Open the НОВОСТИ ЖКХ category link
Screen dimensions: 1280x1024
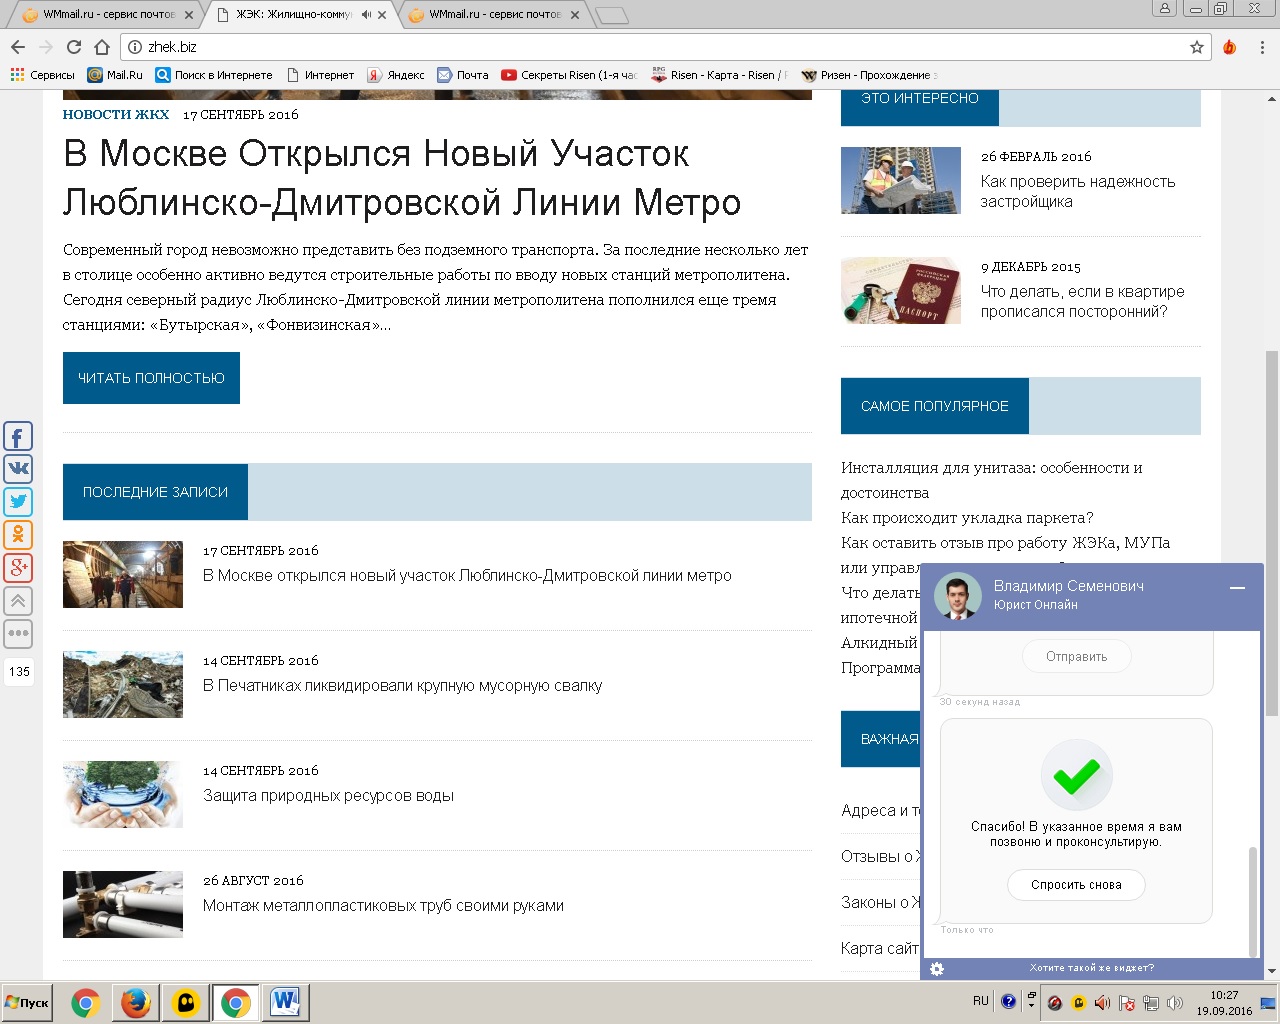tap(116, 115)
